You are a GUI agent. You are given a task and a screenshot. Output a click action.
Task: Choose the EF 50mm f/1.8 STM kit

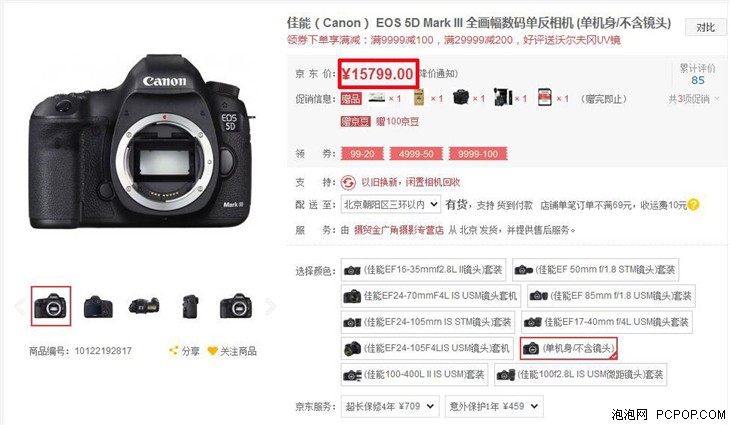tap(595, 270)
